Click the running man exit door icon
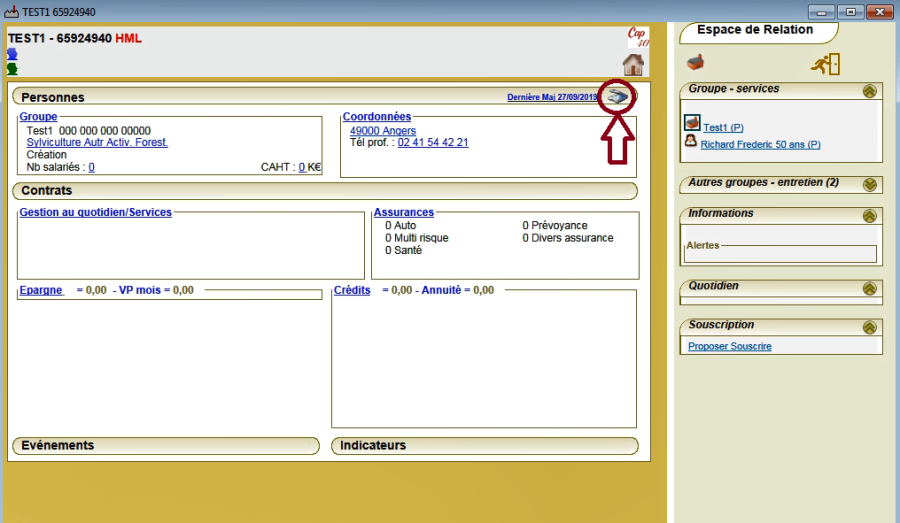Viewport: 900px width, 523px height. [825, 64]
